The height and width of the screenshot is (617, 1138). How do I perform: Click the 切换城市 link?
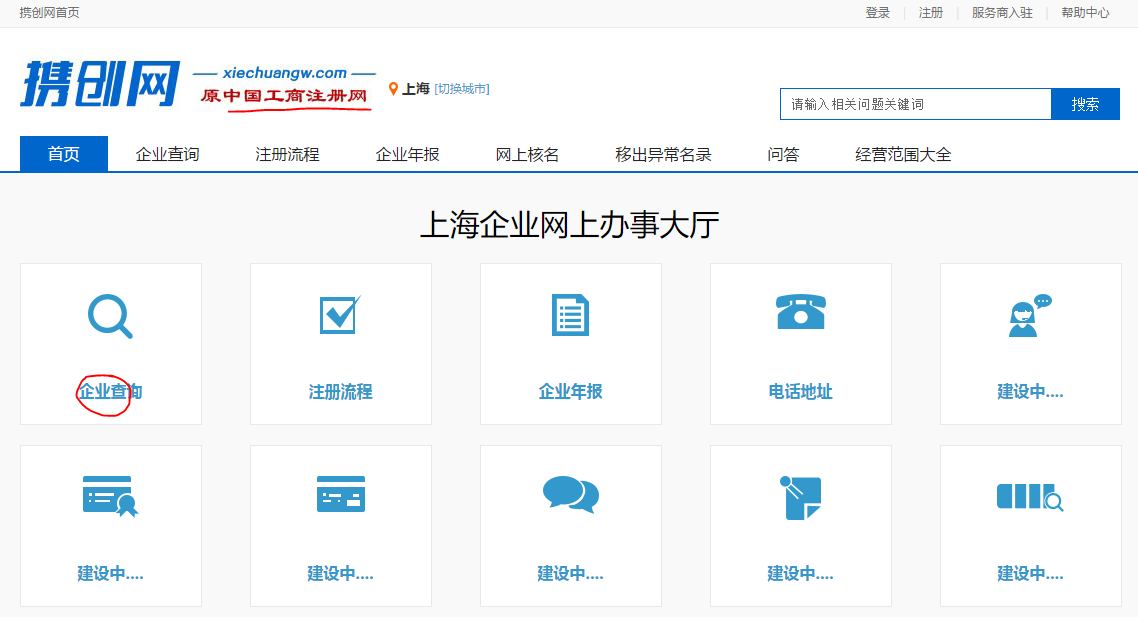pyautogui.click(x=462, y=89)
